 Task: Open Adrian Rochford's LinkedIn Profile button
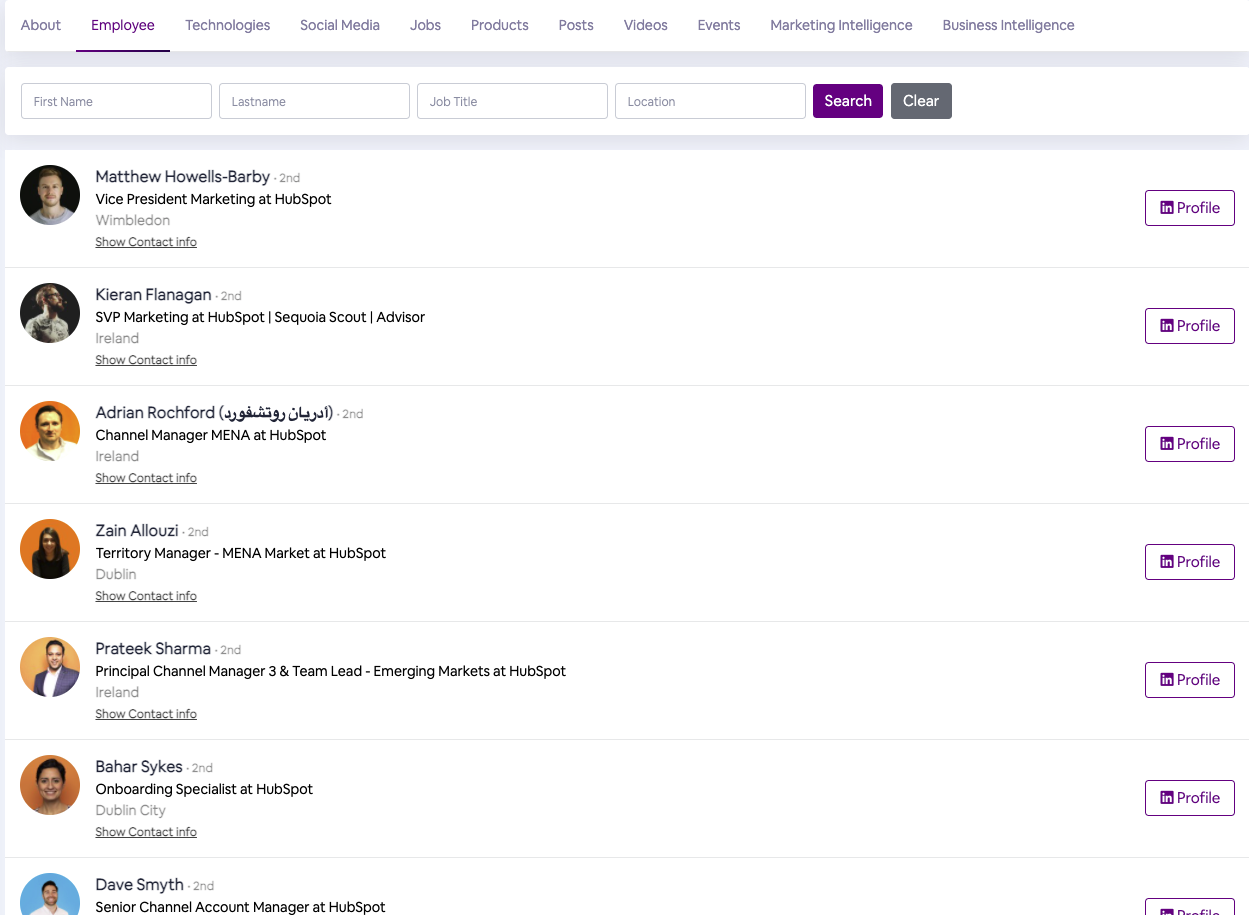point(1190,444)
